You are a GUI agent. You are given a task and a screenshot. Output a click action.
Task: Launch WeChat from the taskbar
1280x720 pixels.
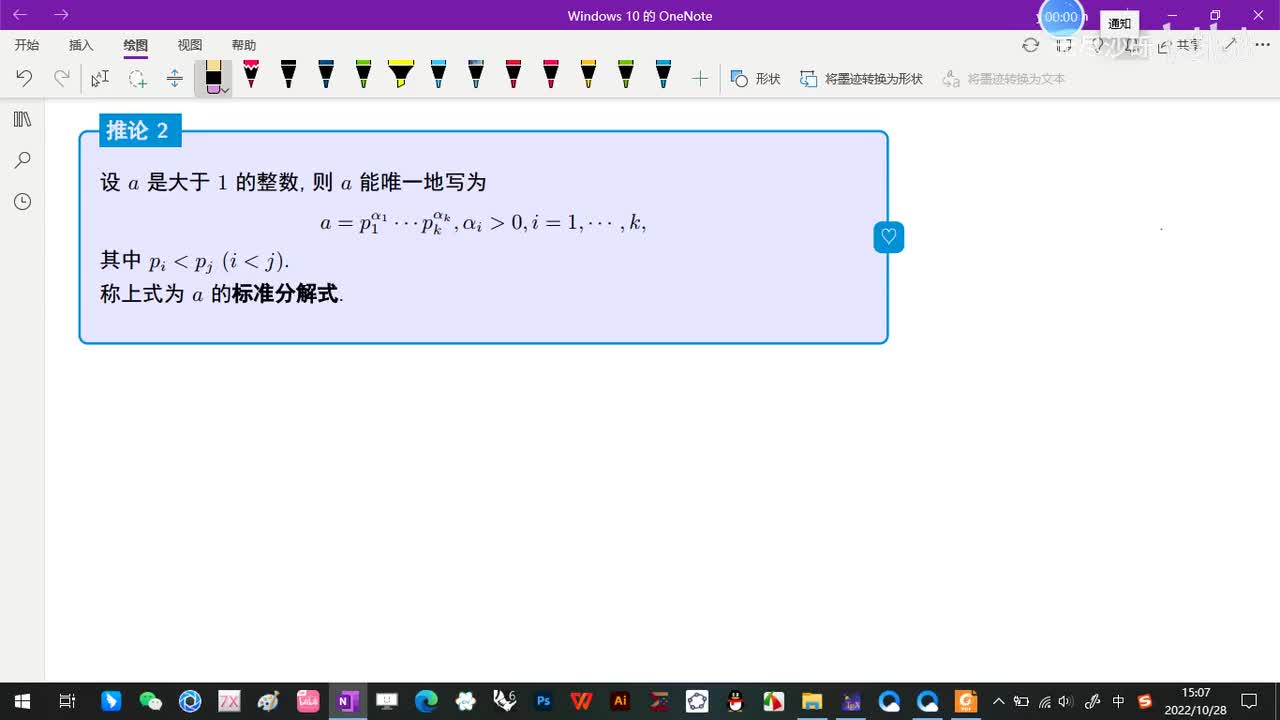click(x=150, y=701)
